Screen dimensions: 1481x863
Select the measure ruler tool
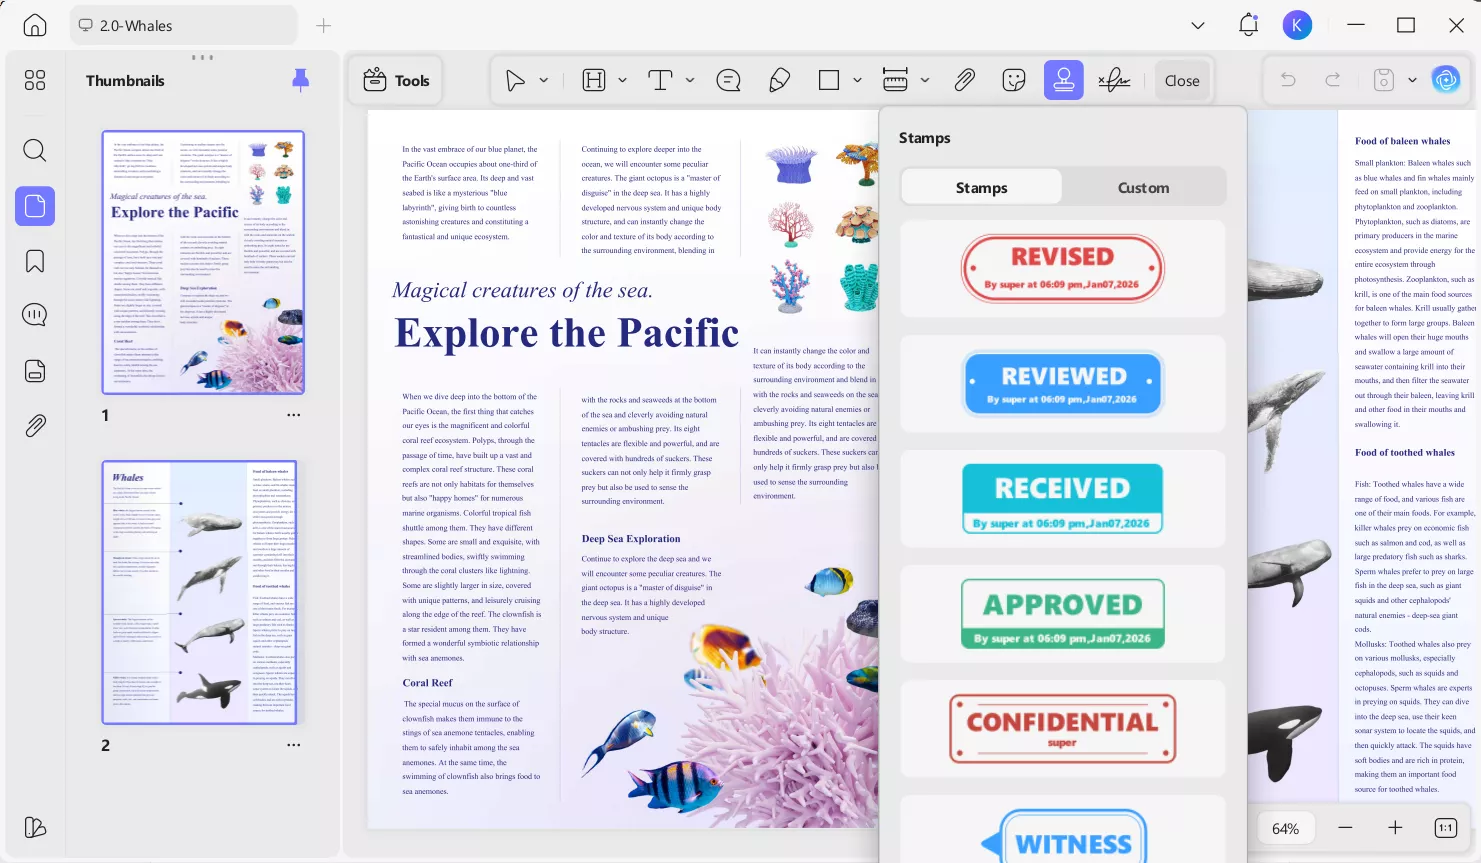[895, 81]
